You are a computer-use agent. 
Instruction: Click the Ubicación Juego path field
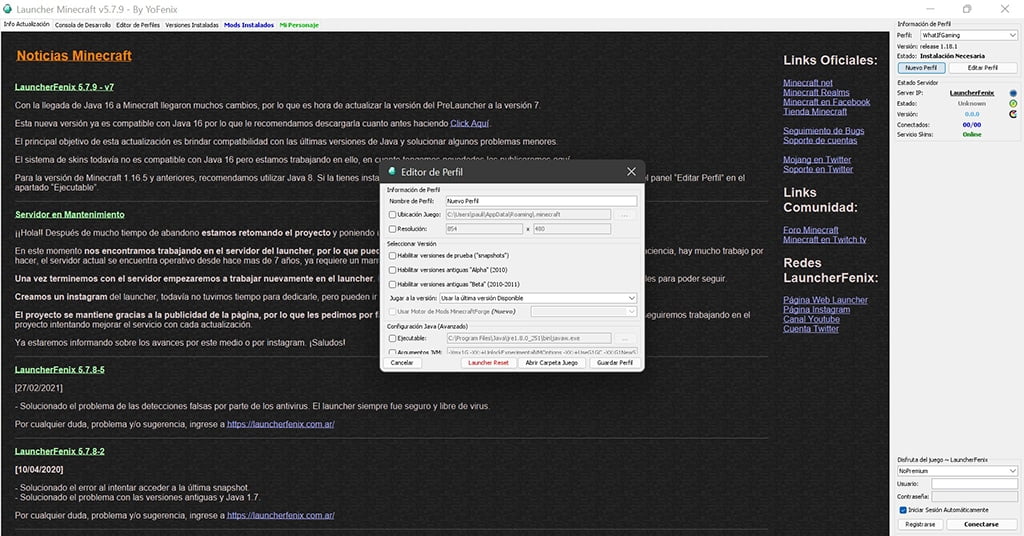click(x=529, y=215)
